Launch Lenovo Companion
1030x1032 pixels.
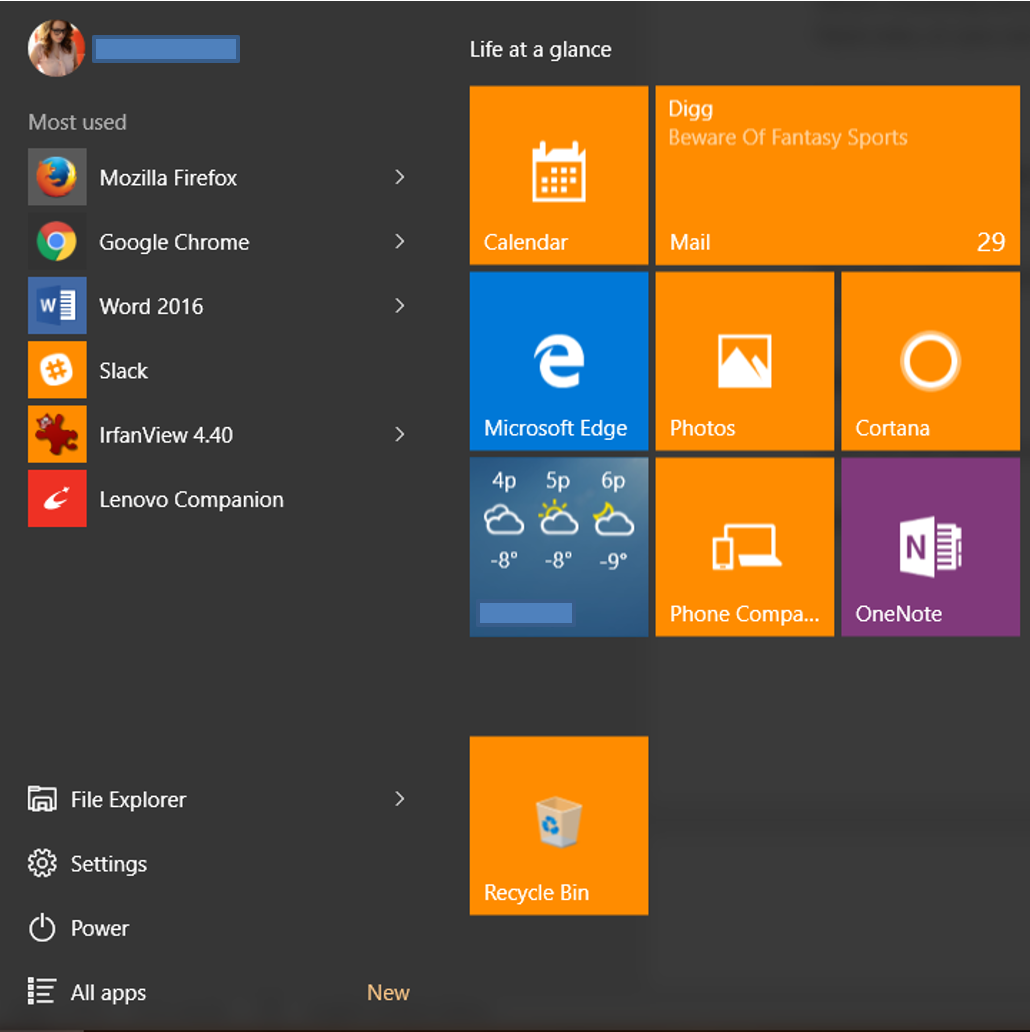point(191,499)
